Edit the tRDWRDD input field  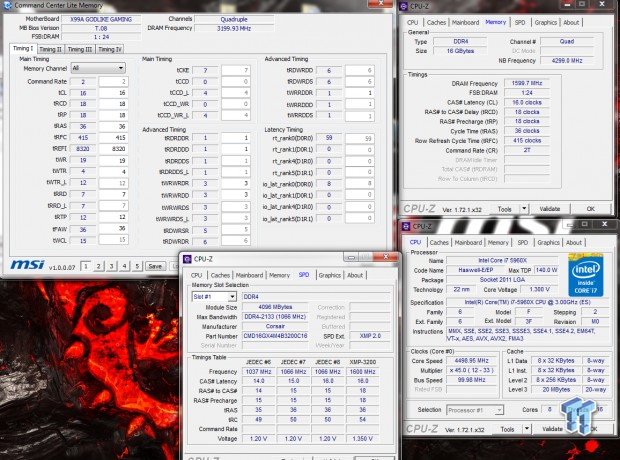click(x=359, y=70)
